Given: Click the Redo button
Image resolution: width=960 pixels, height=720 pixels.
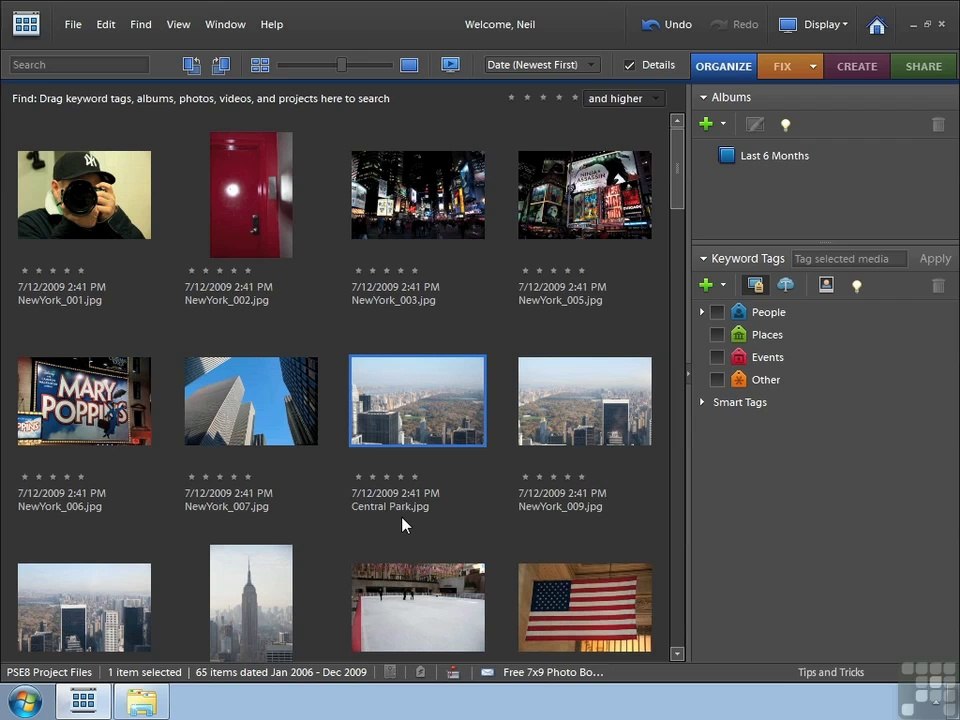Looking at the screenshot, I should coord(734,24).
